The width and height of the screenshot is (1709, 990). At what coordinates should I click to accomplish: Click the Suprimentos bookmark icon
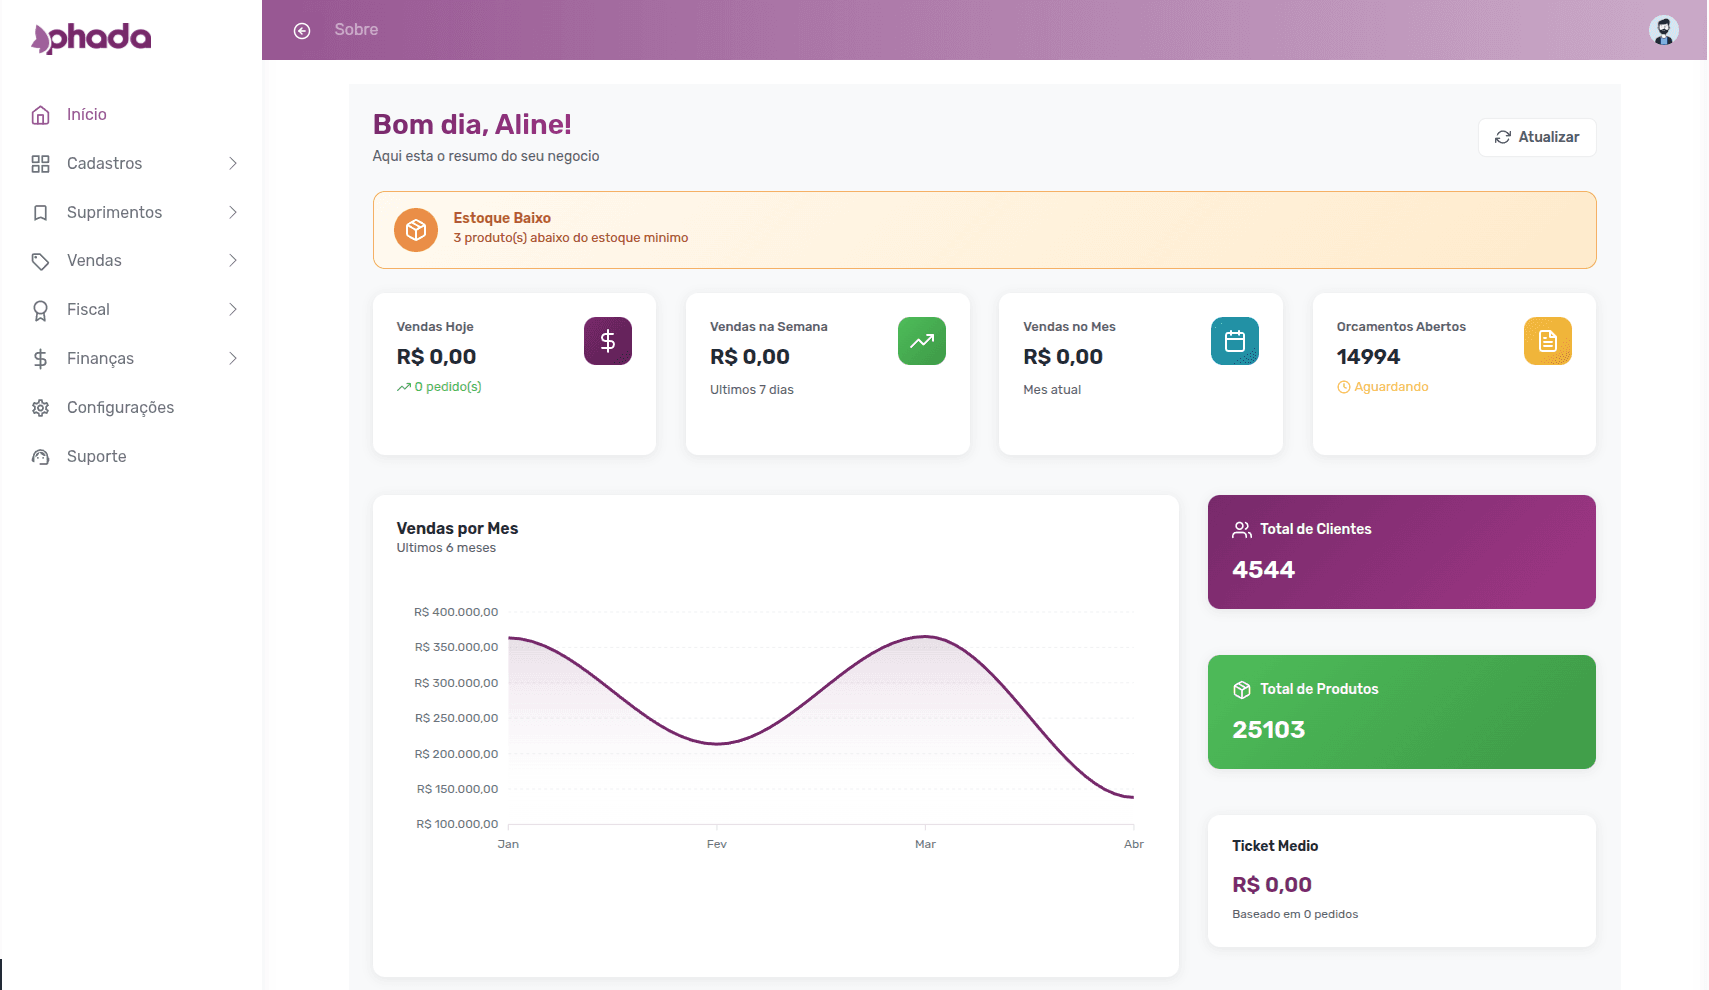coord(40,213)
